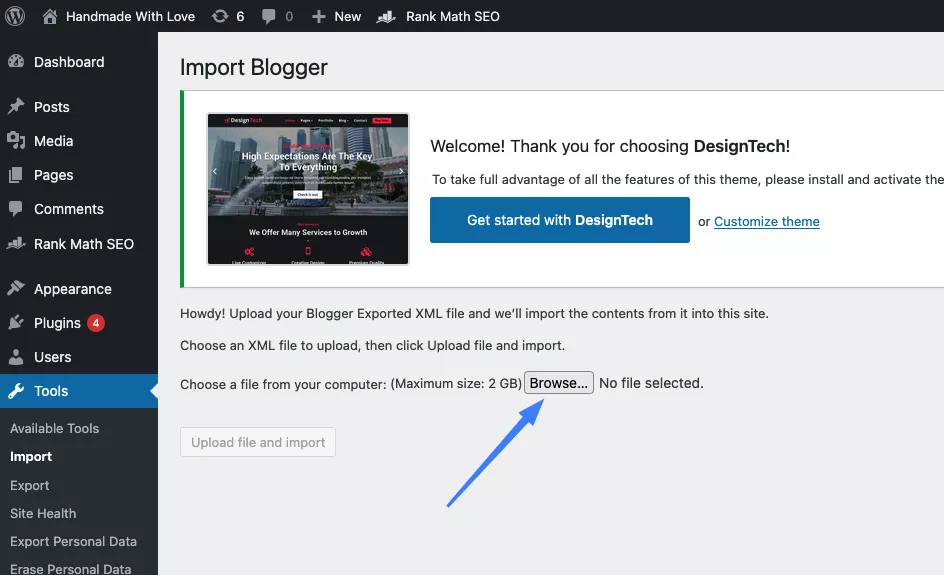Click the Pages document icon
944x575 pixels.
(x=16, y=175)
